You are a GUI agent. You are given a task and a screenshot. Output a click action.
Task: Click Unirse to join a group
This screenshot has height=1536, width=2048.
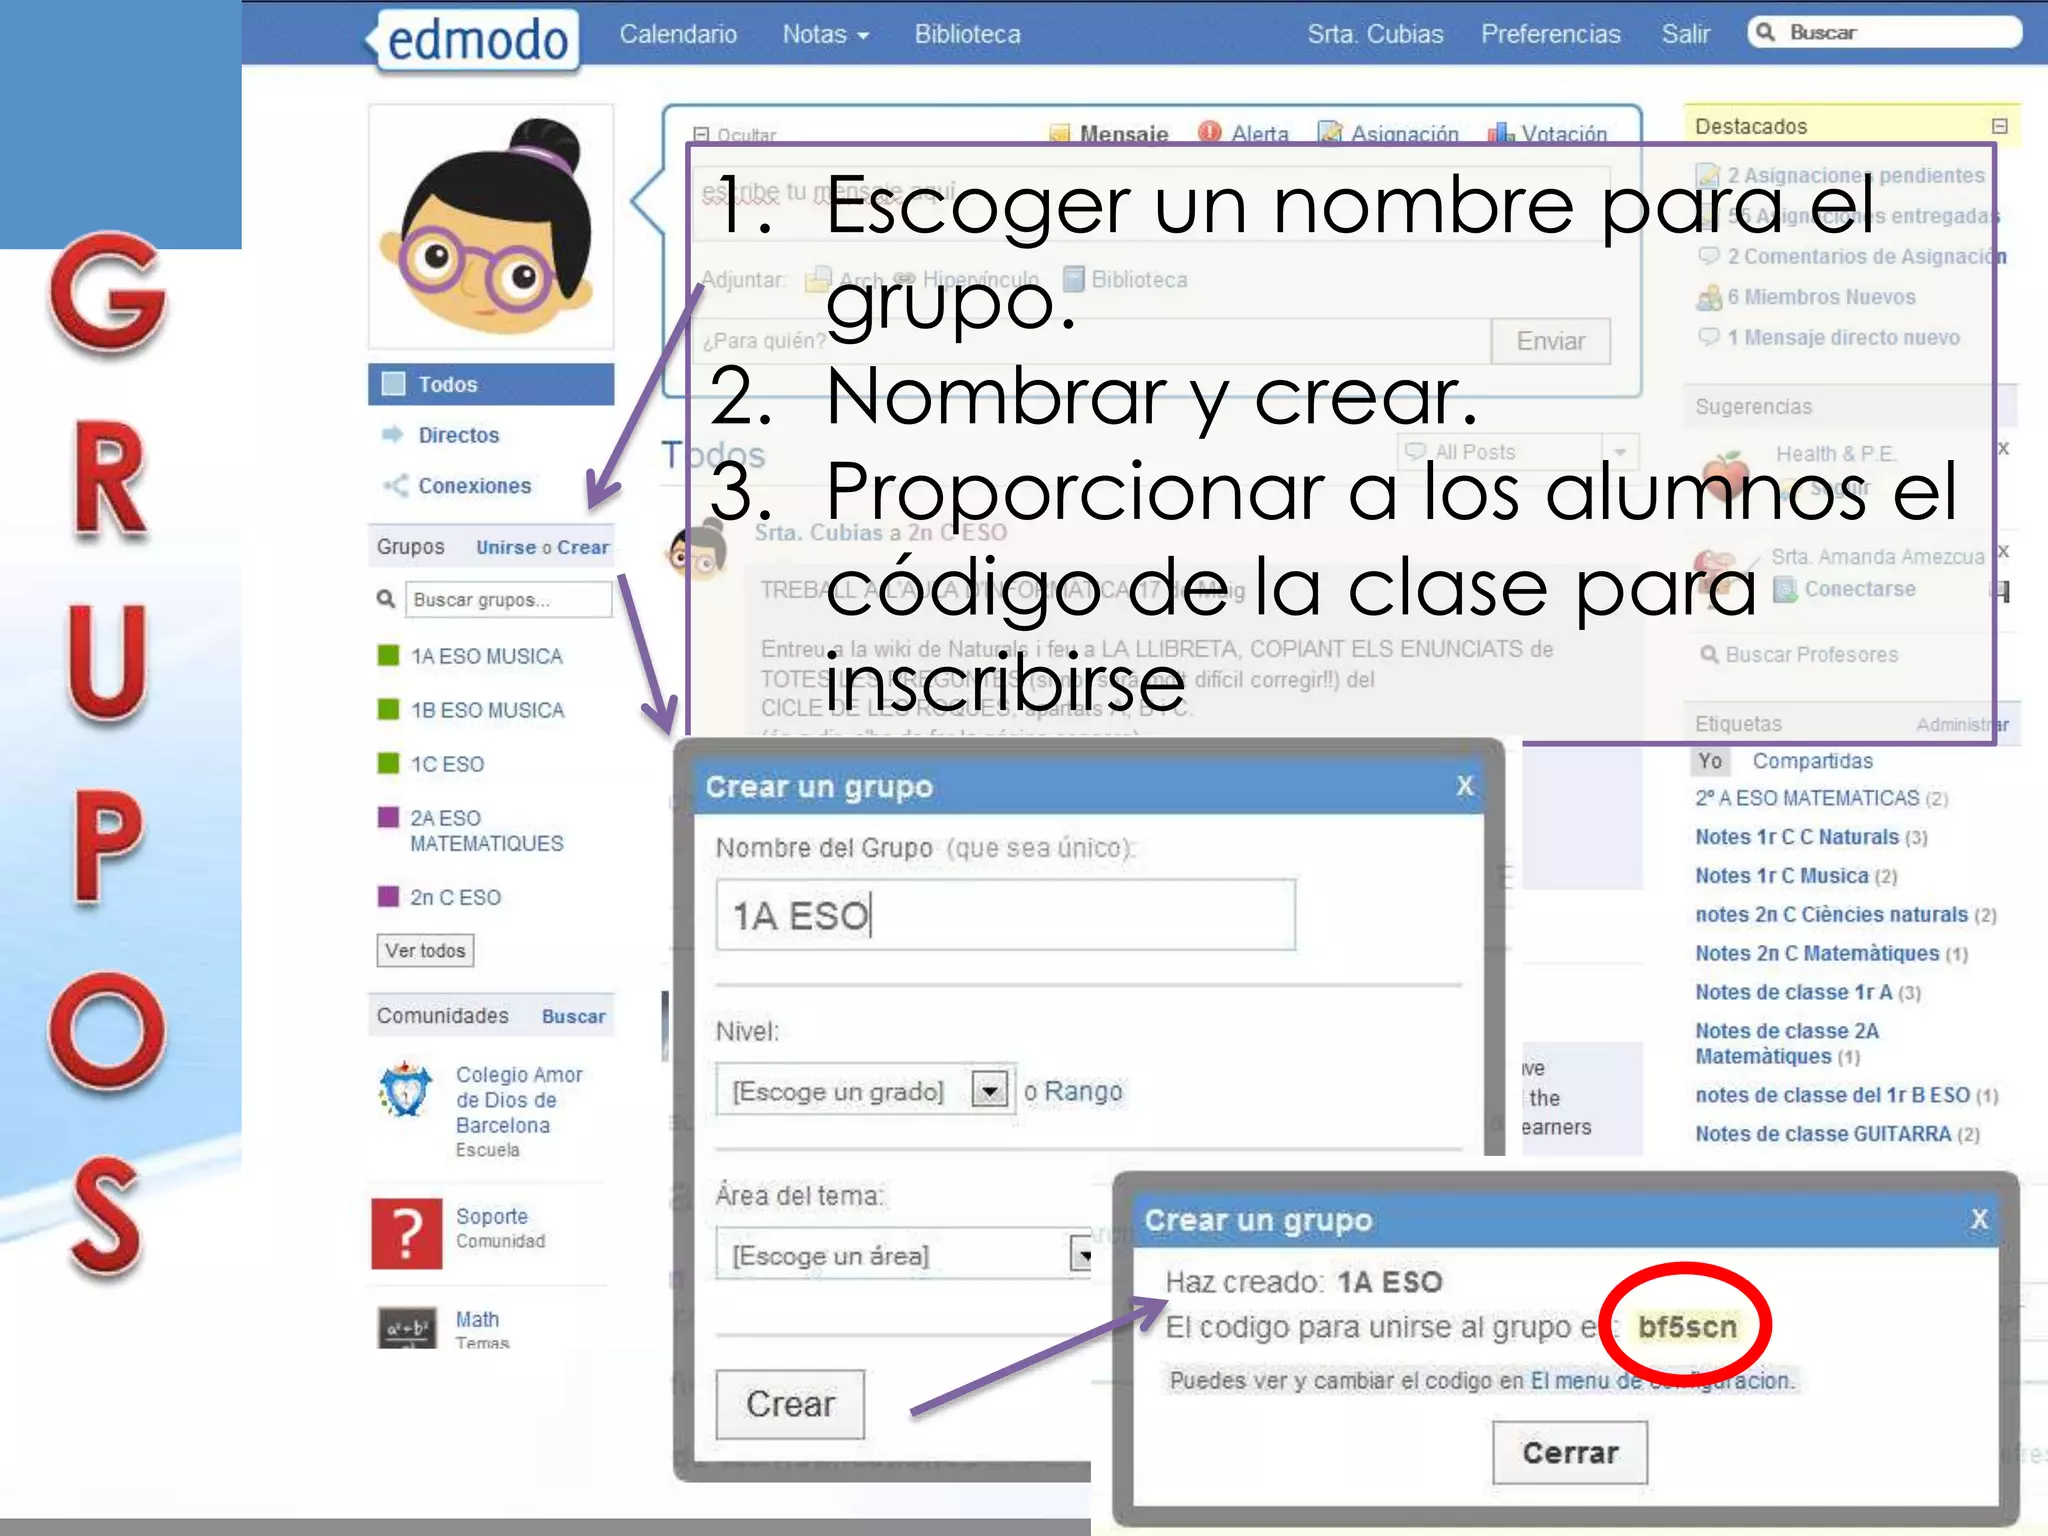tap(505, 547)
